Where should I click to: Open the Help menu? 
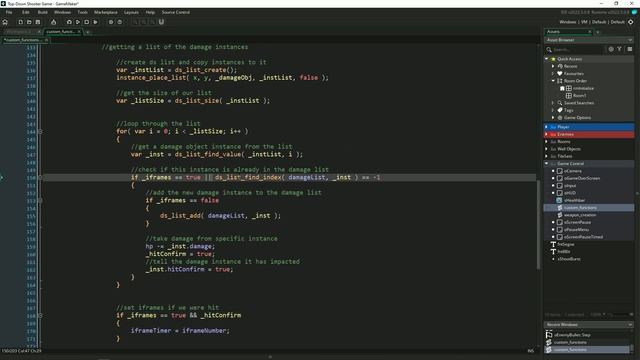150,12
